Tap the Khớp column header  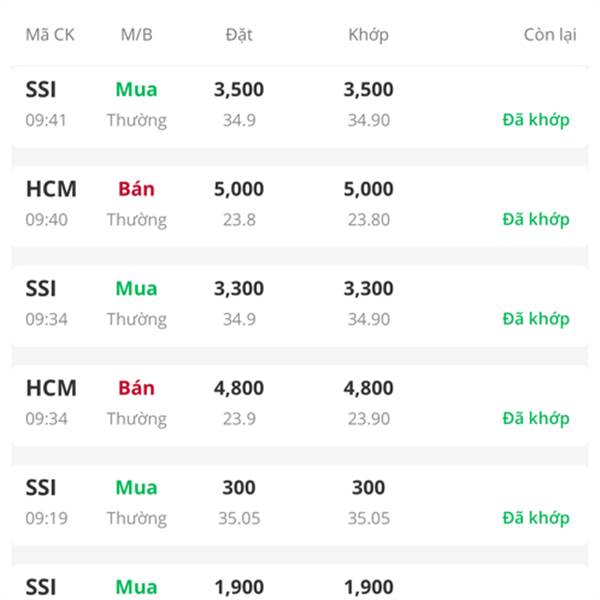[x=368, y=35]
